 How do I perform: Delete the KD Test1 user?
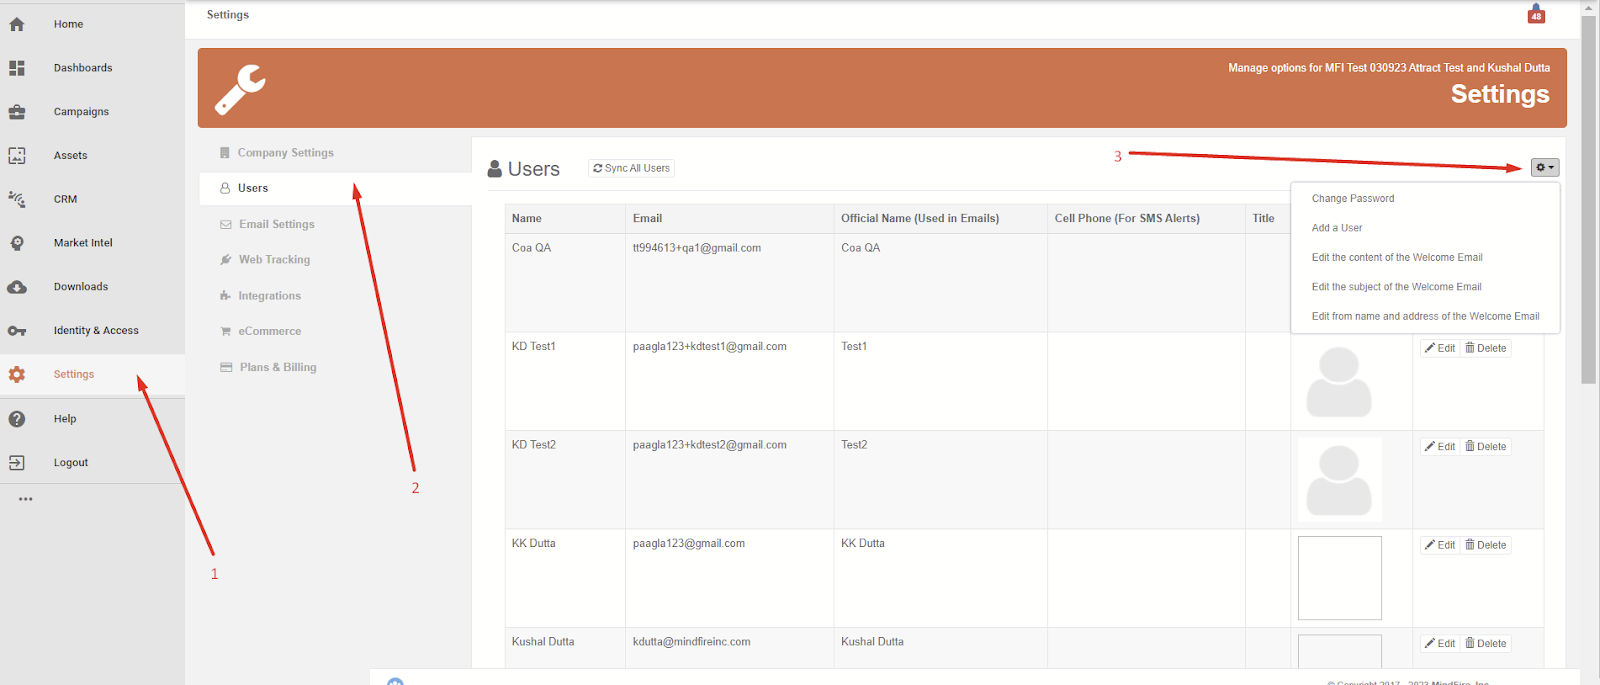[1486, 348]
